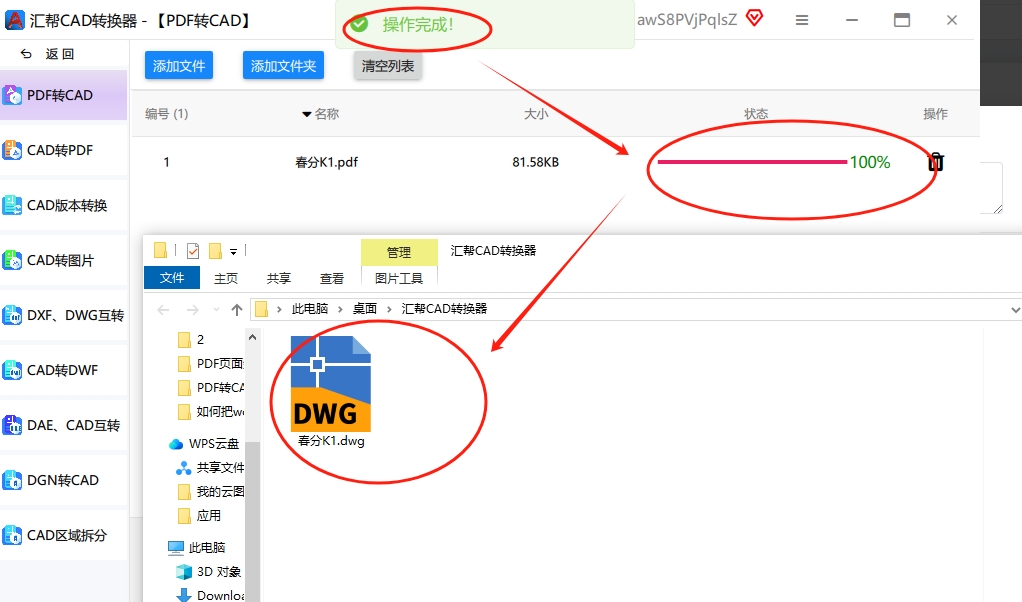
Task: Open the DGN转CAD converter
Action: (63, 480)
